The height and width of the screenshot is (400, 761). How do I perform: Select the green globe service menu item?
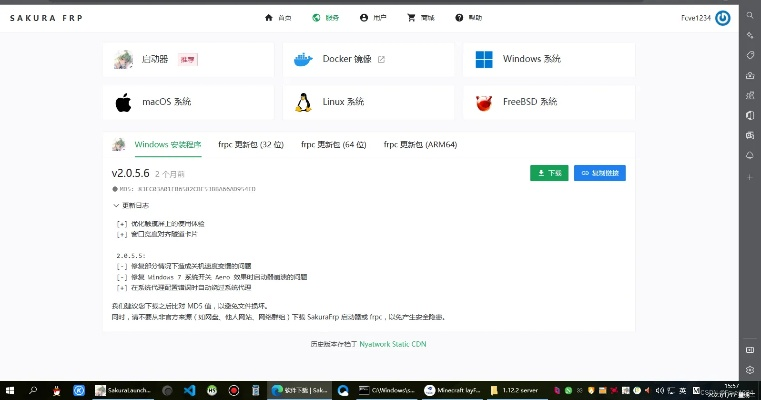click(x=326, y=17)
